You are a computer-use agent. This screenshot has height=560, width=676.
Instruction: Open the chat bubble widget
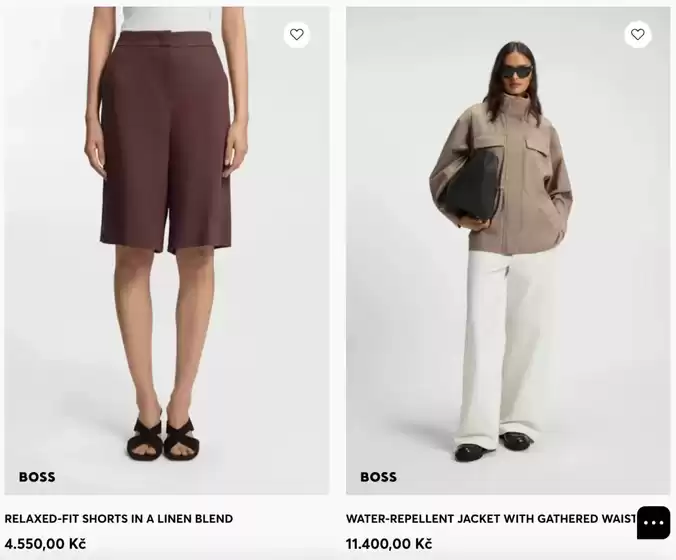[x=654, y=522]
